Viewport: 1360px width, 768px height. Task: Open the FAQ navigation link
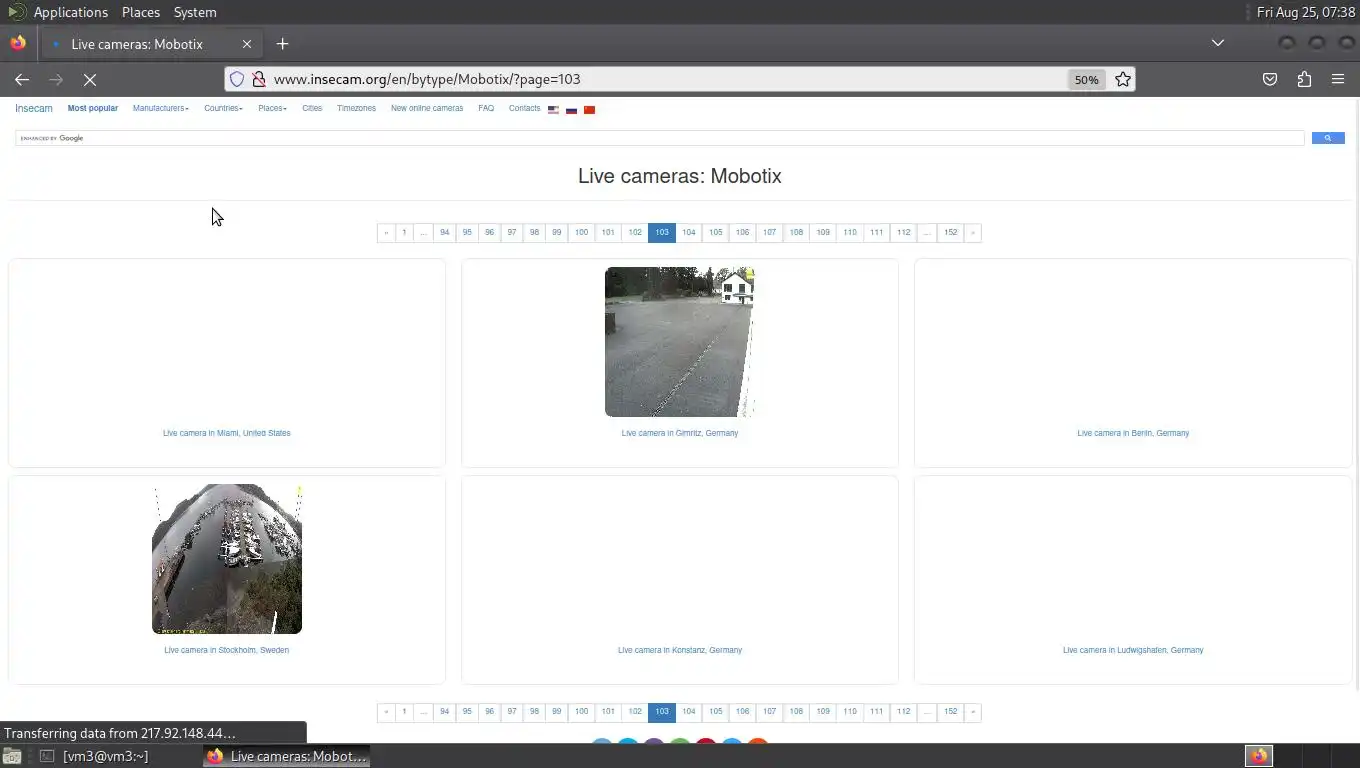click(486, 108)
